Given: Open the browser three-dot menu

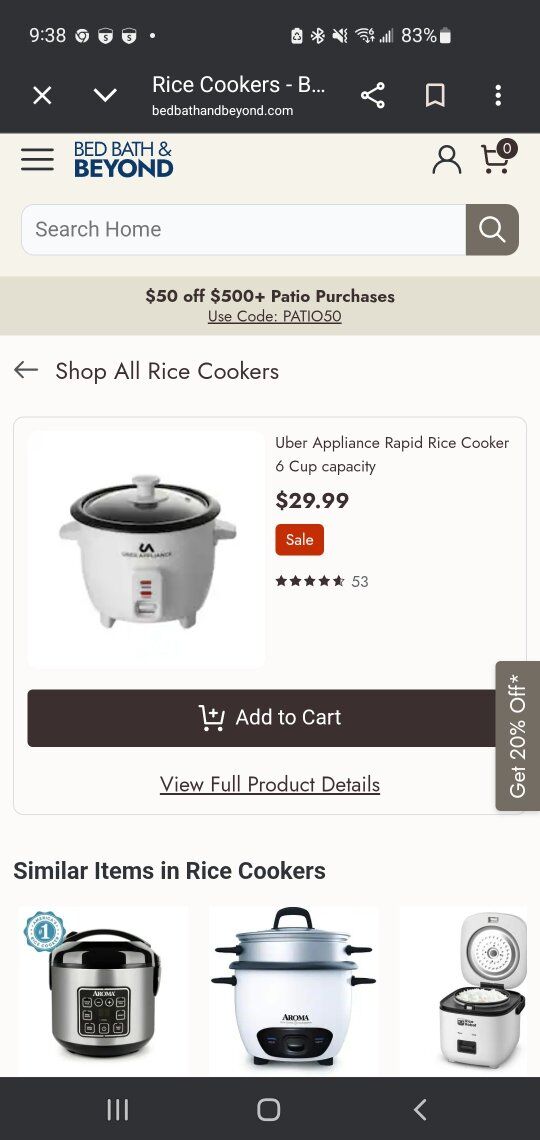Looking at the screenshot, I should [498, 95].
